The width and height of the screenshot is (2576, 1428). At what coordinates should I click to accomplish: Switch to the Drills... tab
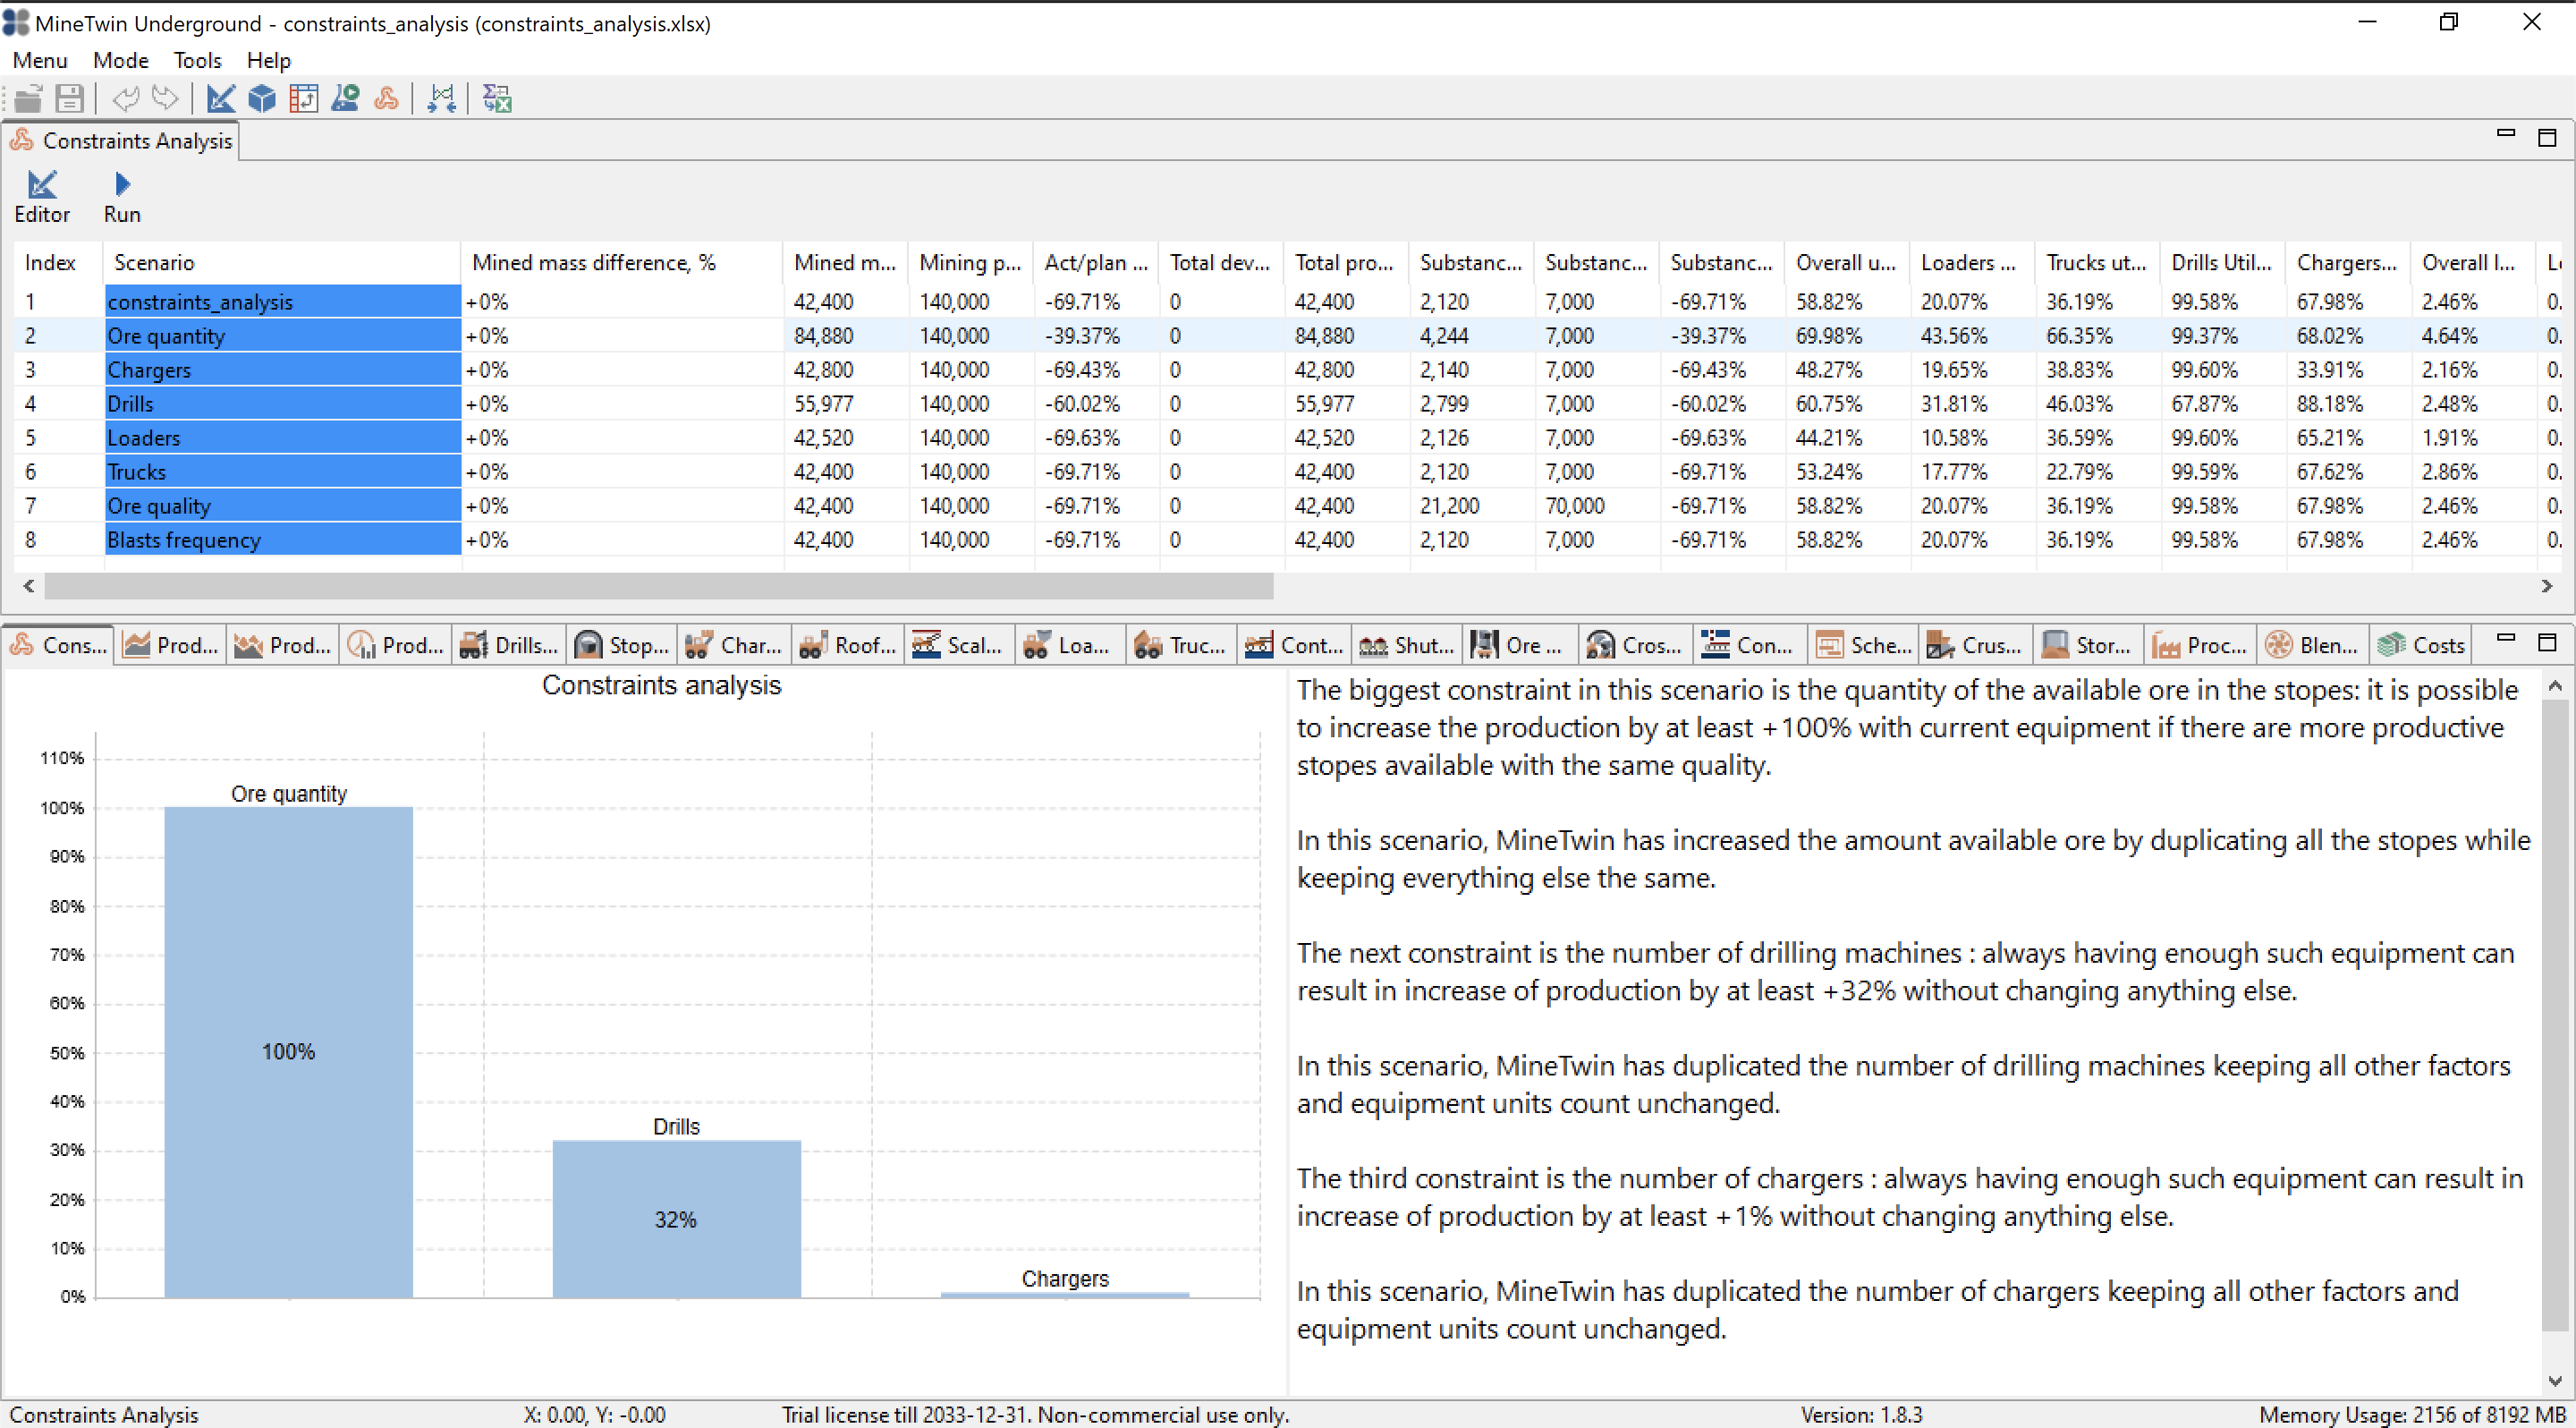point(509,645)
